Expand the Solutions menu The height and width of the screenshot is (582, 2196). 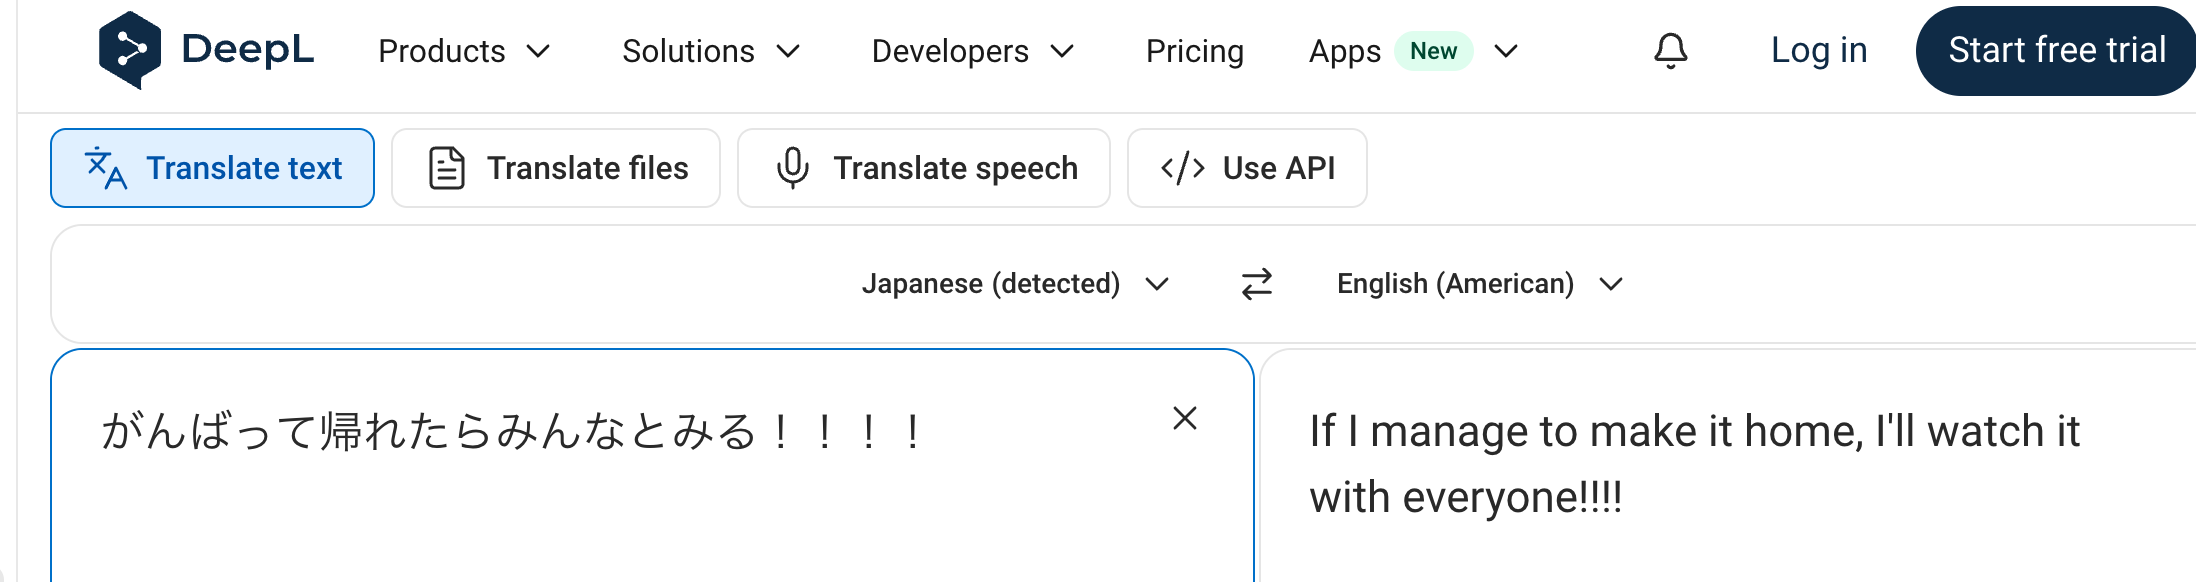(711, 51)
